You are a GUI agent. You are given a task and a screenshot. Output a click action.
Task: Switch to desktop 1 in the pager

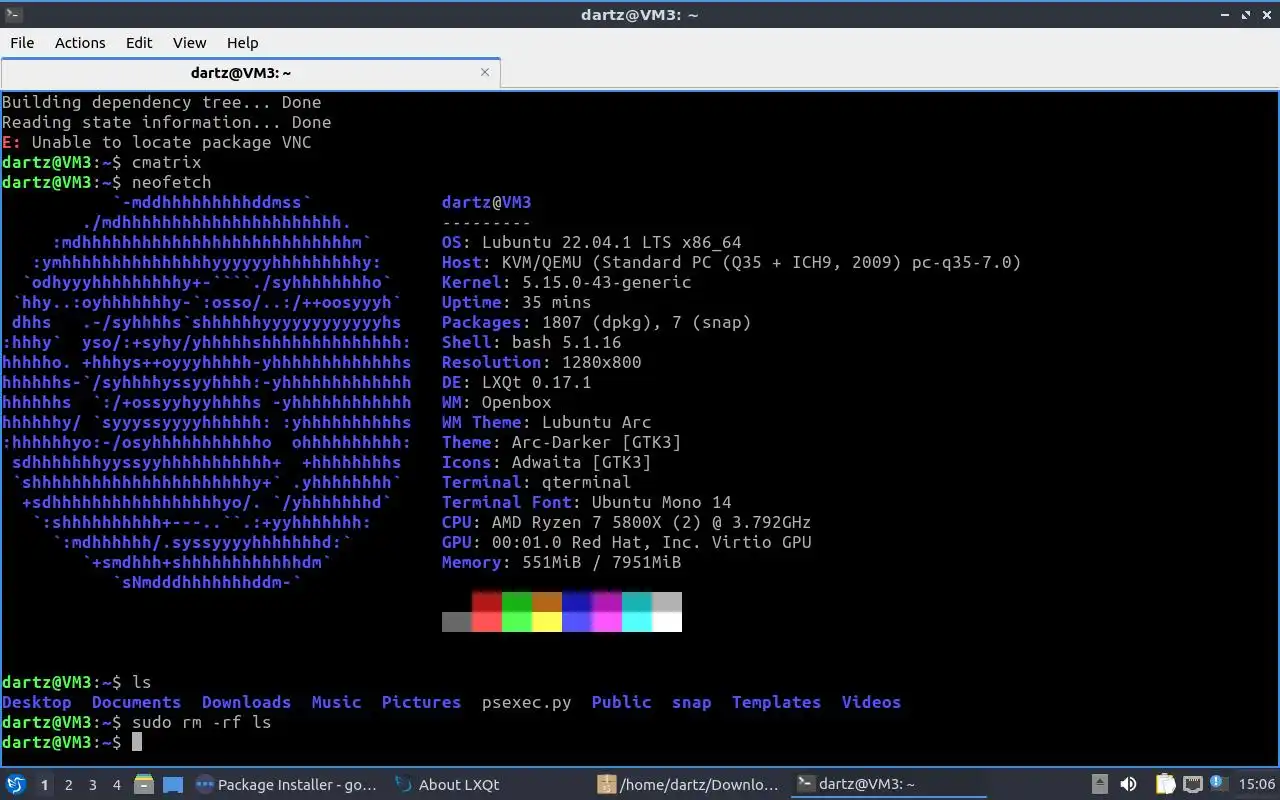pos(44,785)
